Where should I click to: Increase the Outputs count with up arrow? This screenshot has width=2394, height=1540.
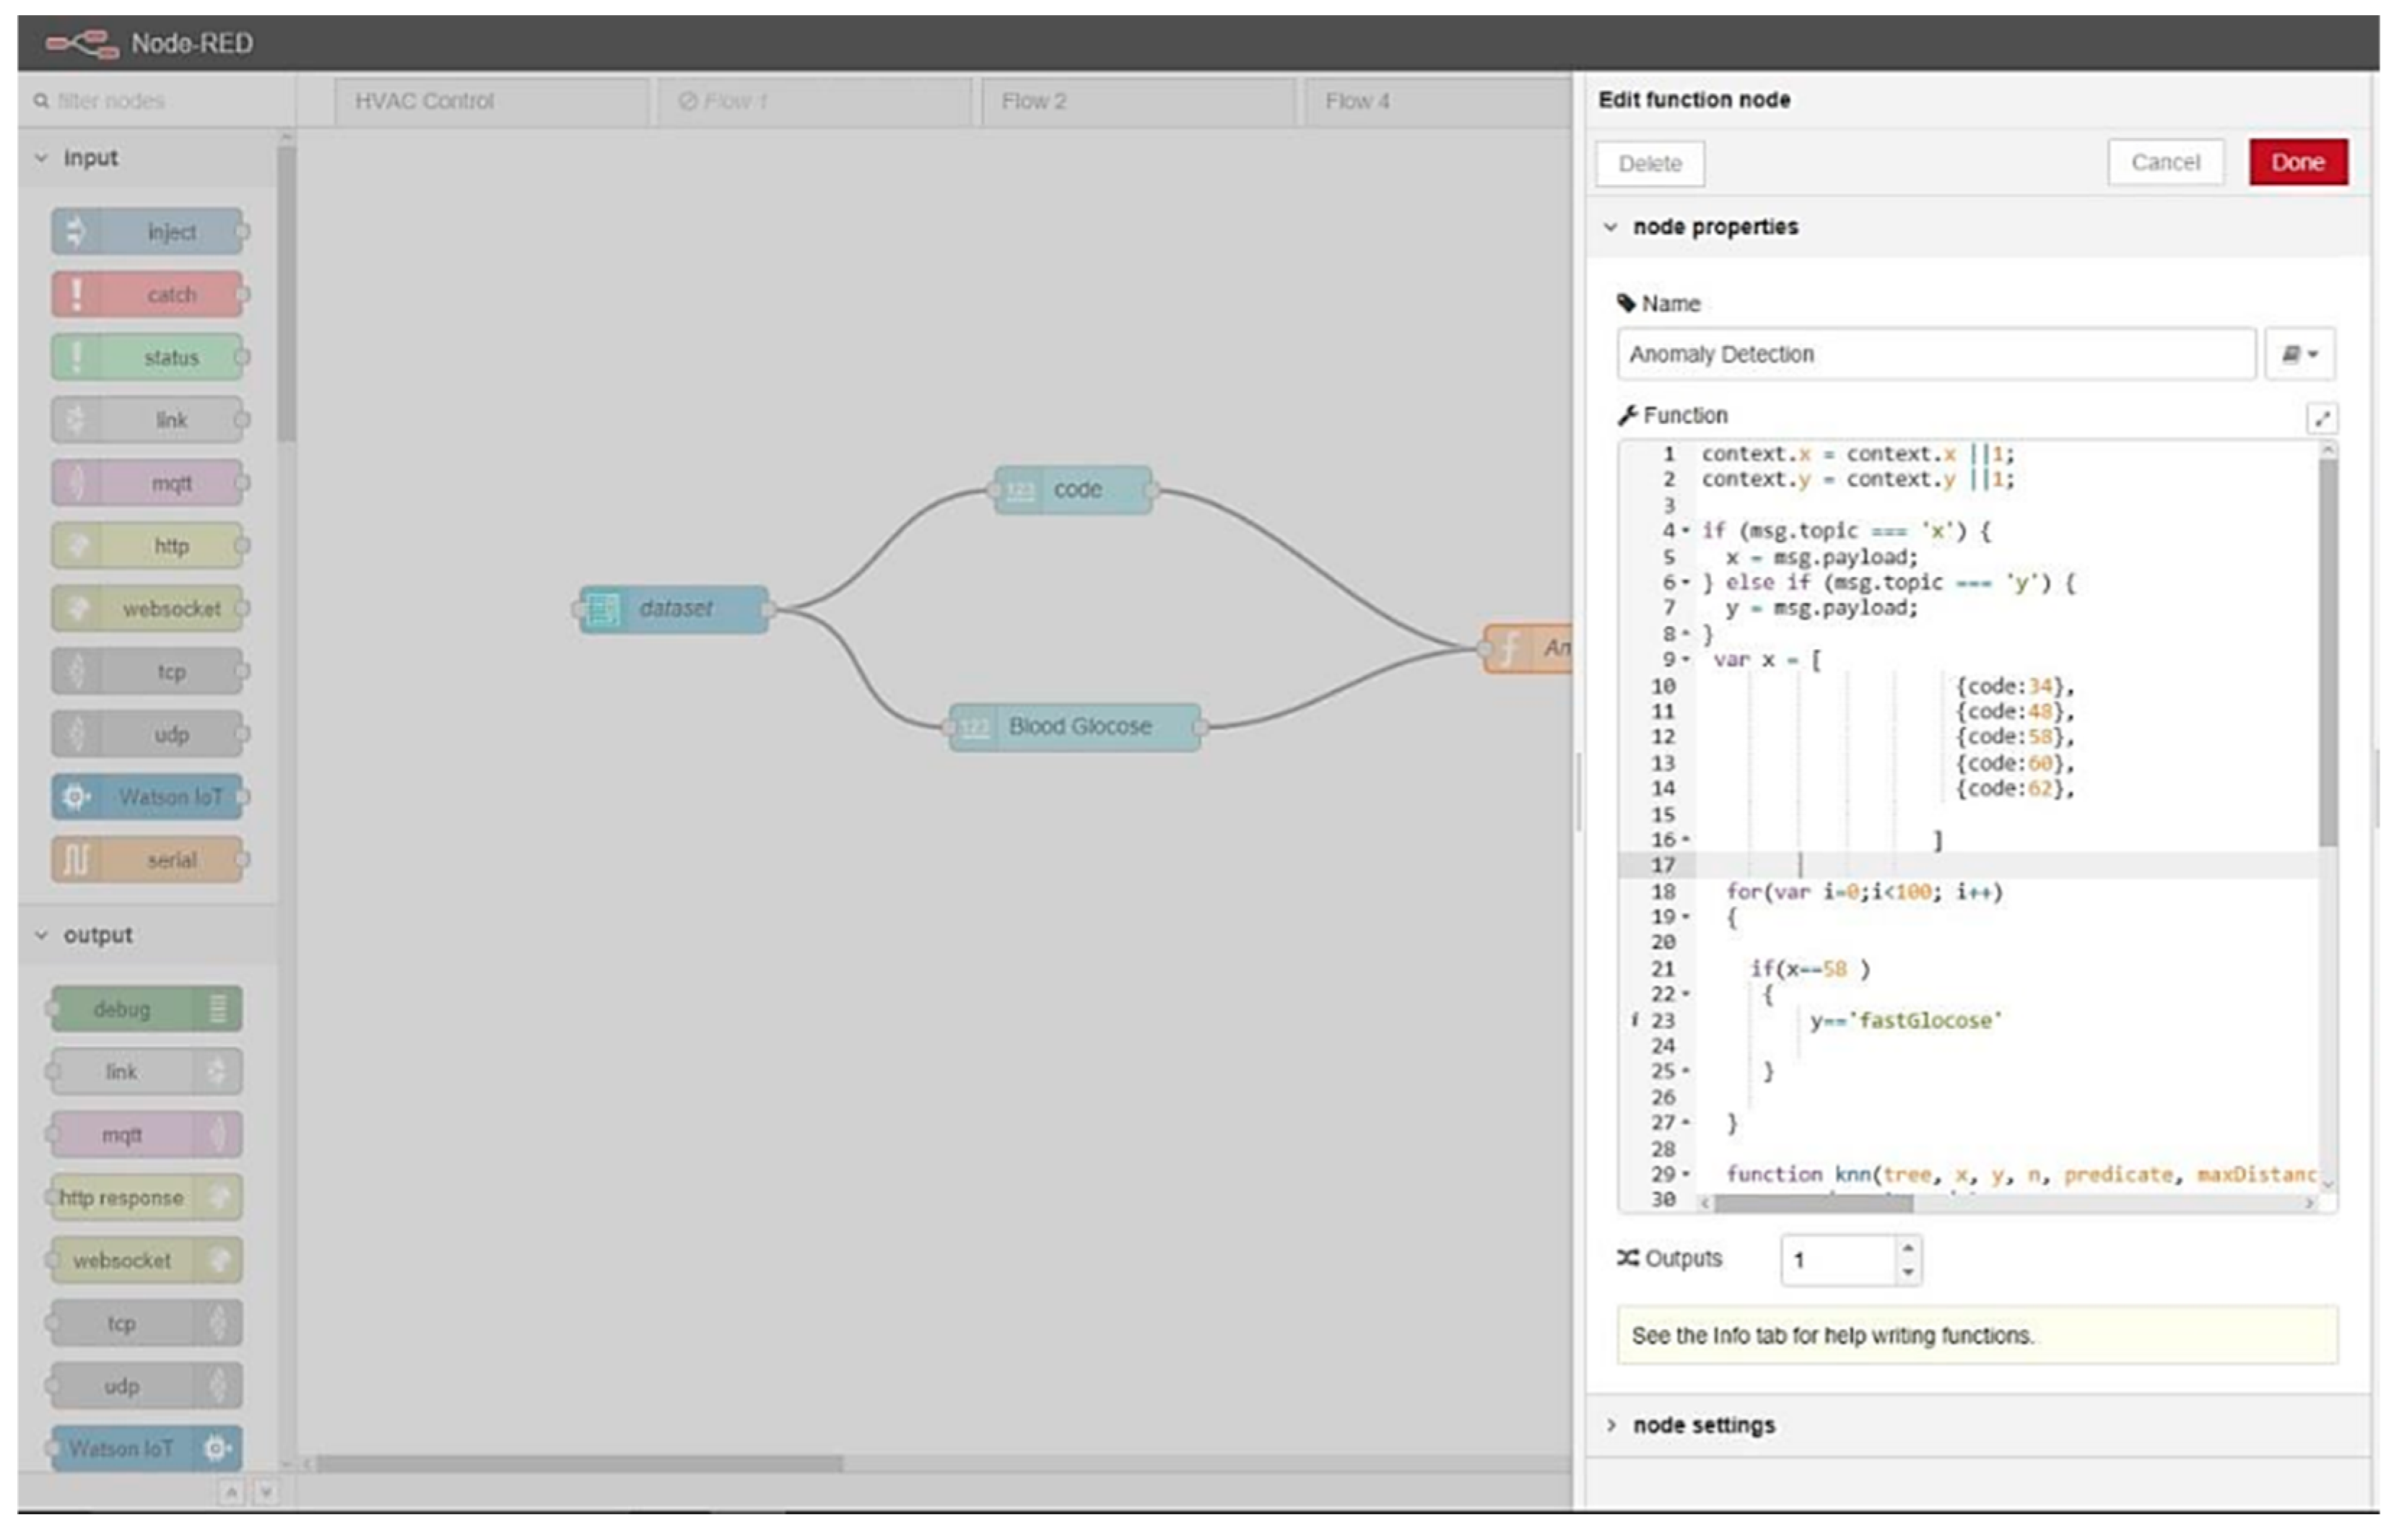(x=1907, y=1248)
